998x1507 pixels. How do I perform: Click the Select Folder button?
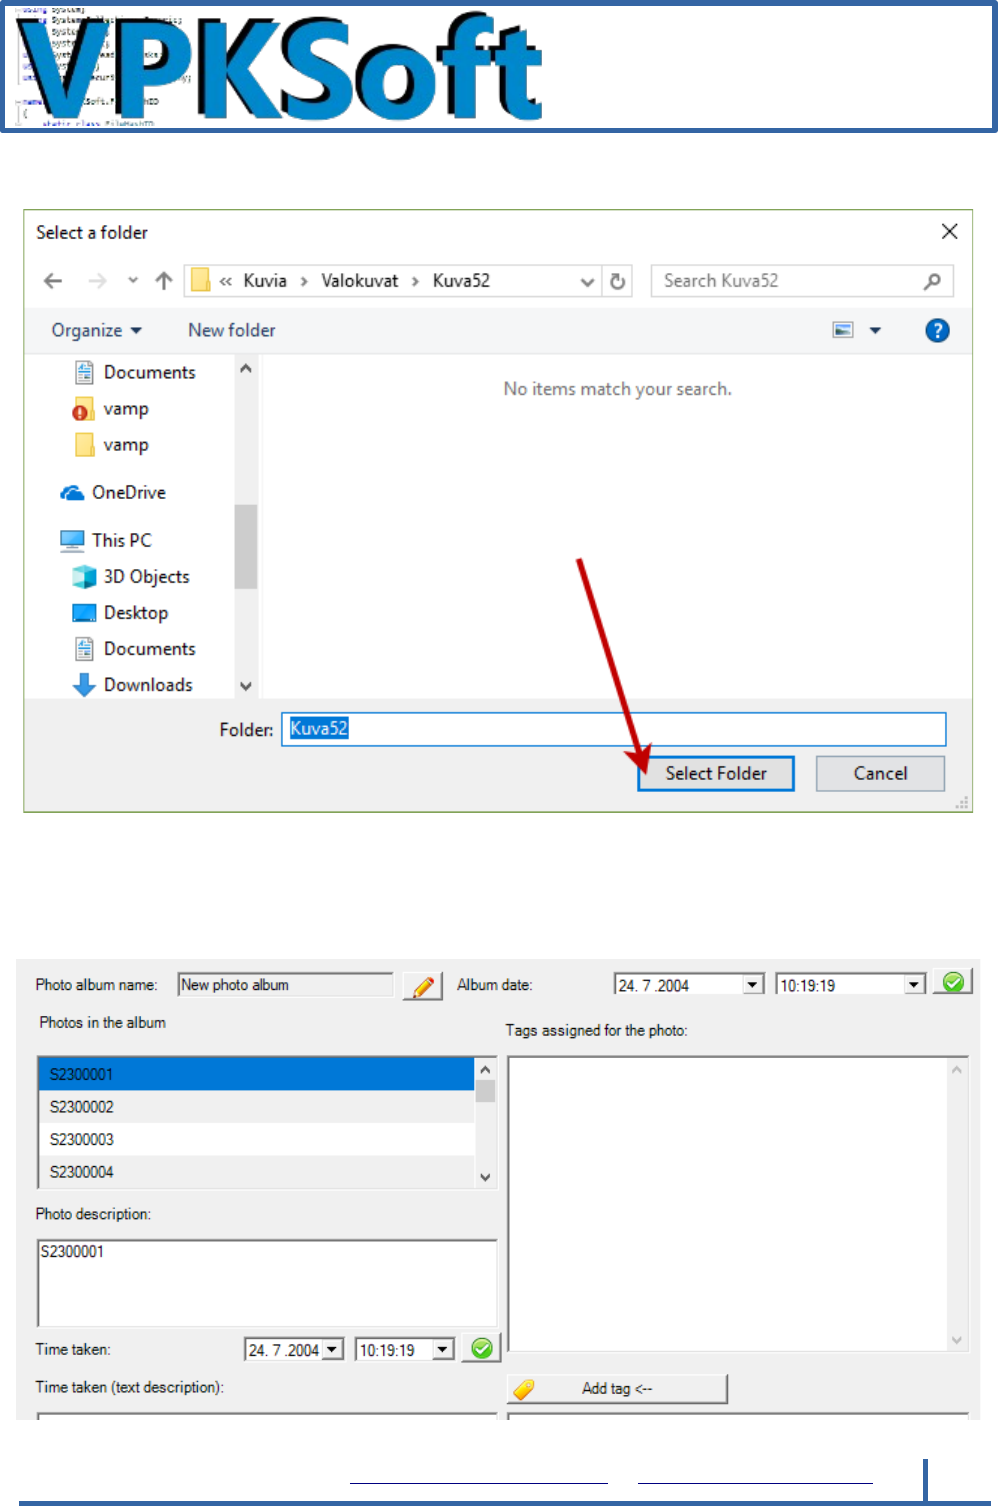click(716, 773)
